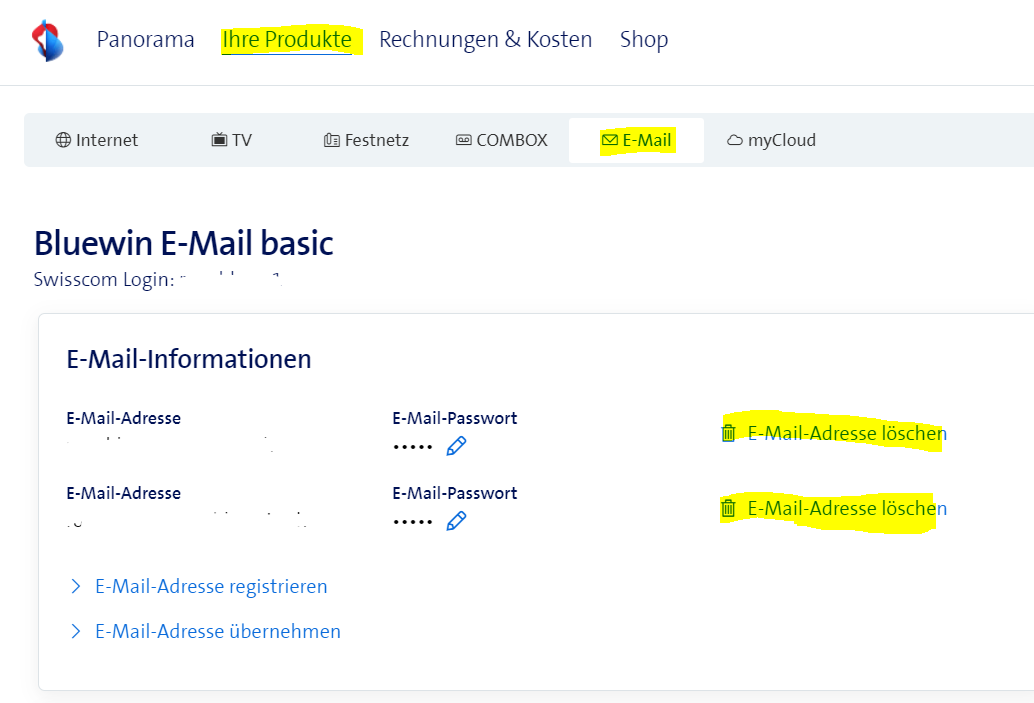Switch to the Festnetz tab

coord(366,140)
